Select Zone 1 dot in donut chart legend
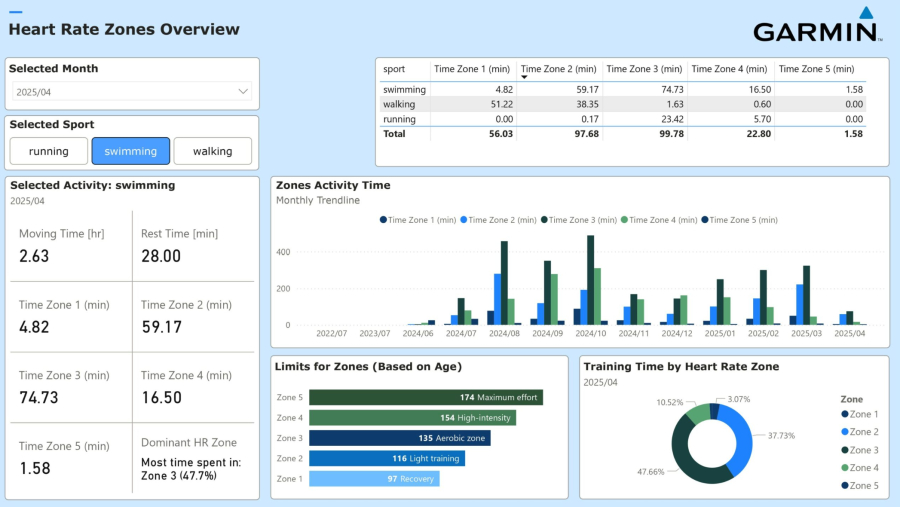 [x=845, y=414]
